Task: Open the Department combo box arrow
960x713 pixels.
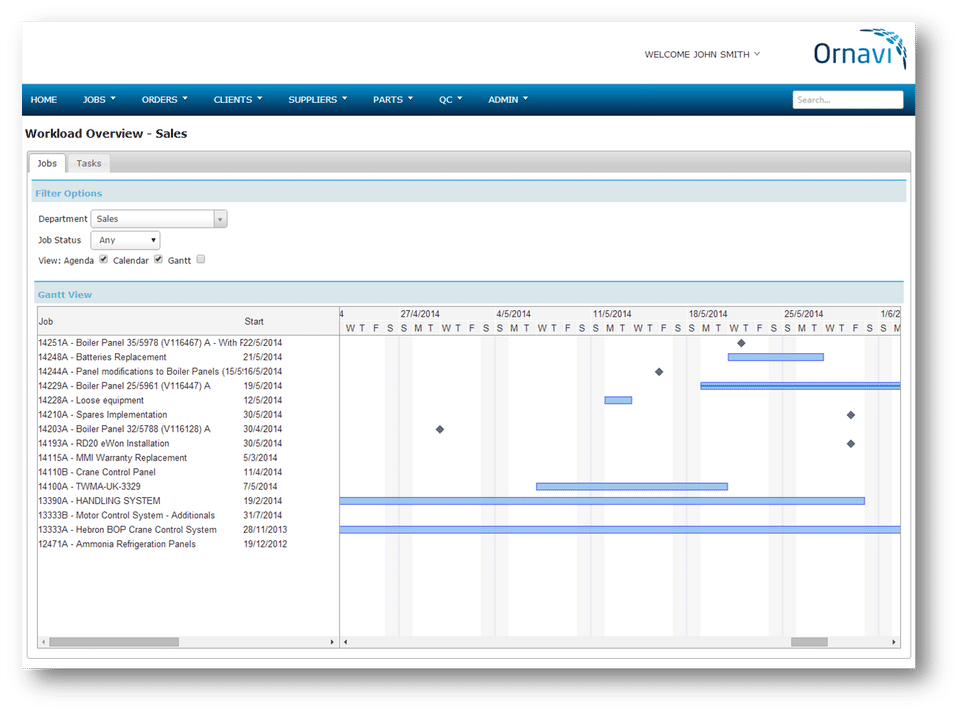Action: tap(220, 219)
